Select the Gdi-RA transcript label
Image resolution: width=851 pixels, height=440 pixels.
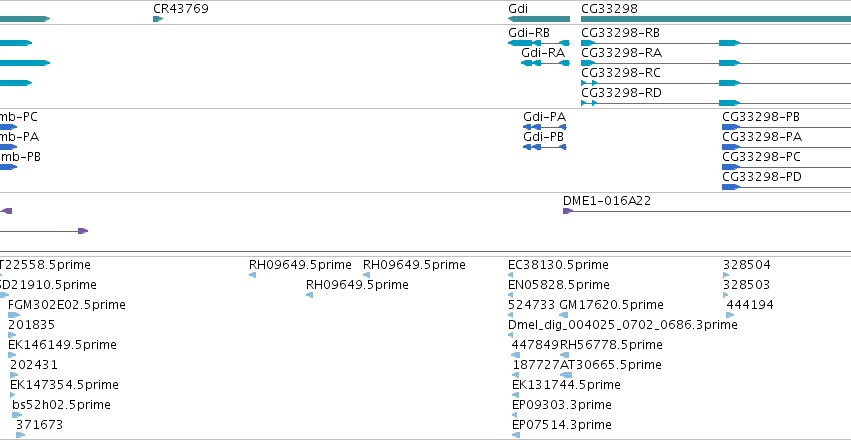click(x=543, y=53)
